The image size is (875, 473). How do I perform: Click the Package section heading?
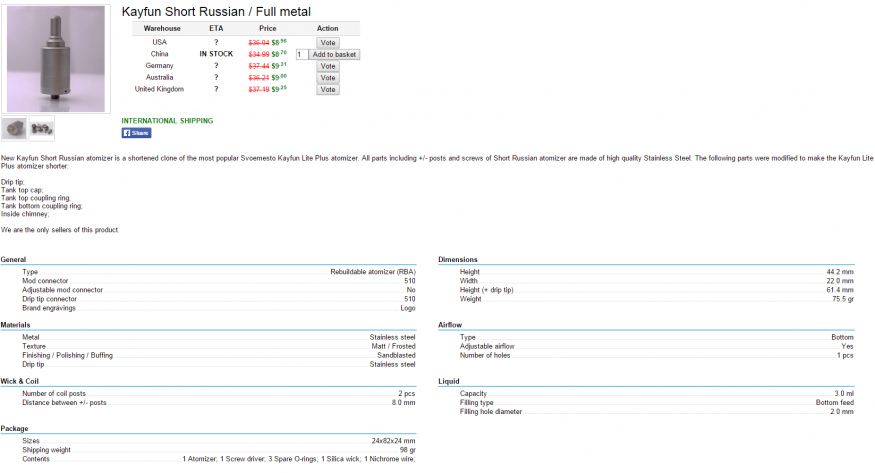(x=15, y=428)
